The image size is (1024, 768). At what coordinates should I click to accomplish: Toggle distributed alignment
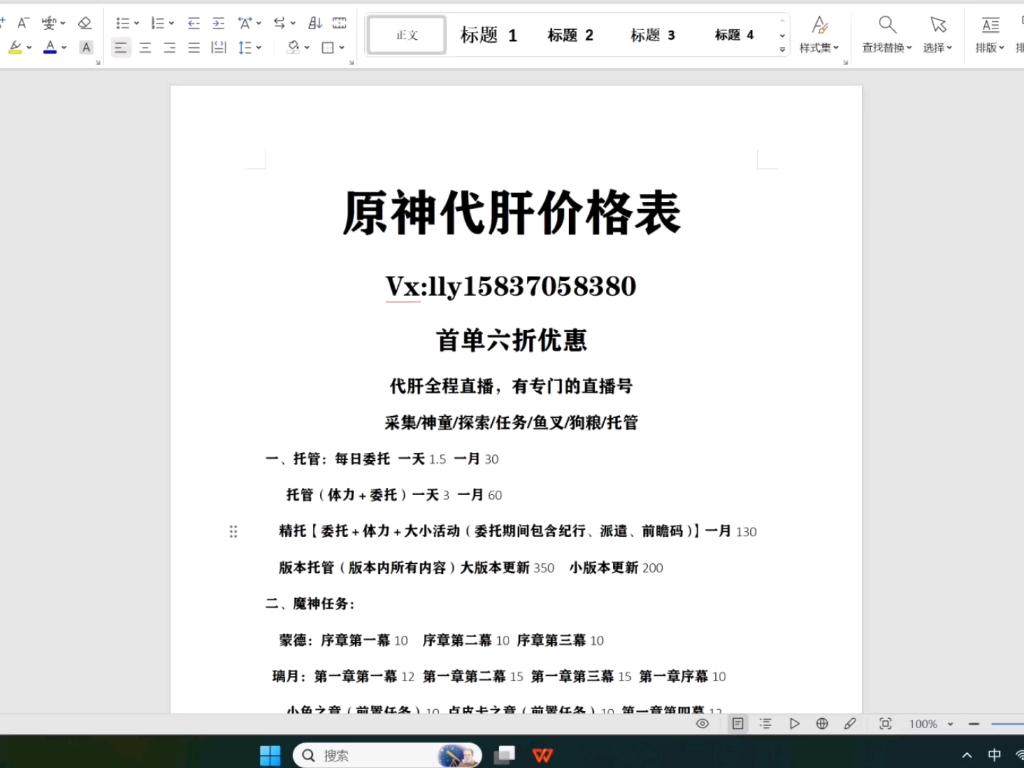tap(218, 47)
